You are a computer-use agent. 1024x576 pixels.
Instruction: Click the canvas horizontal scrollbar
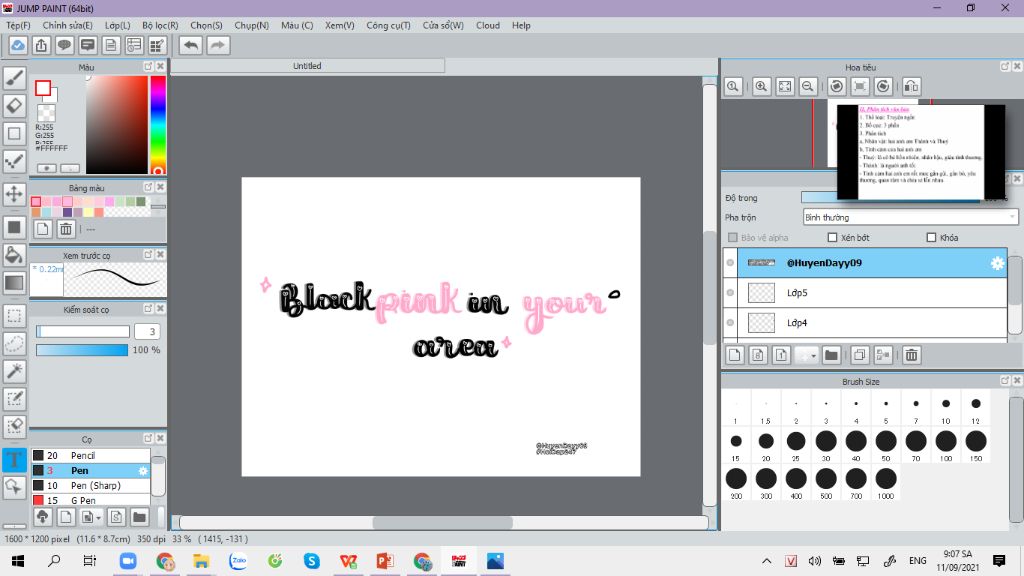(443, 522)
